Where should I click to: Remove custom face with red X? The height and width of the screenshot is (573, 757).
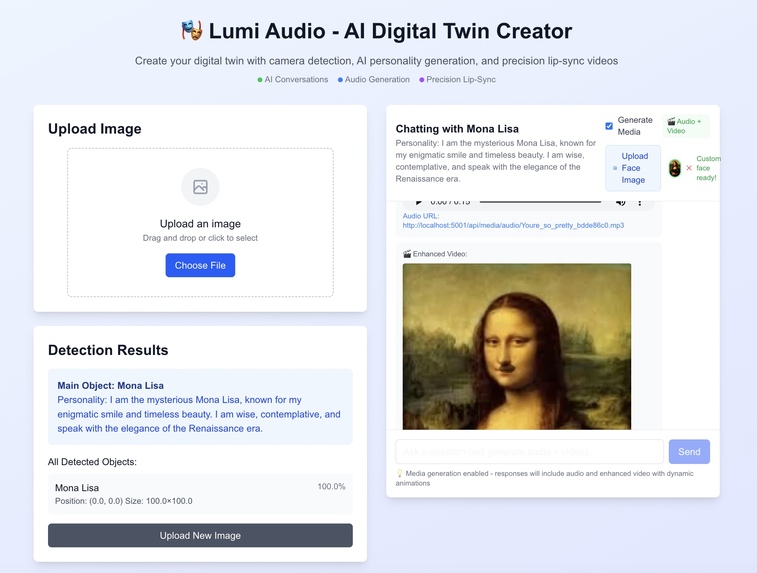click(689, 168)
